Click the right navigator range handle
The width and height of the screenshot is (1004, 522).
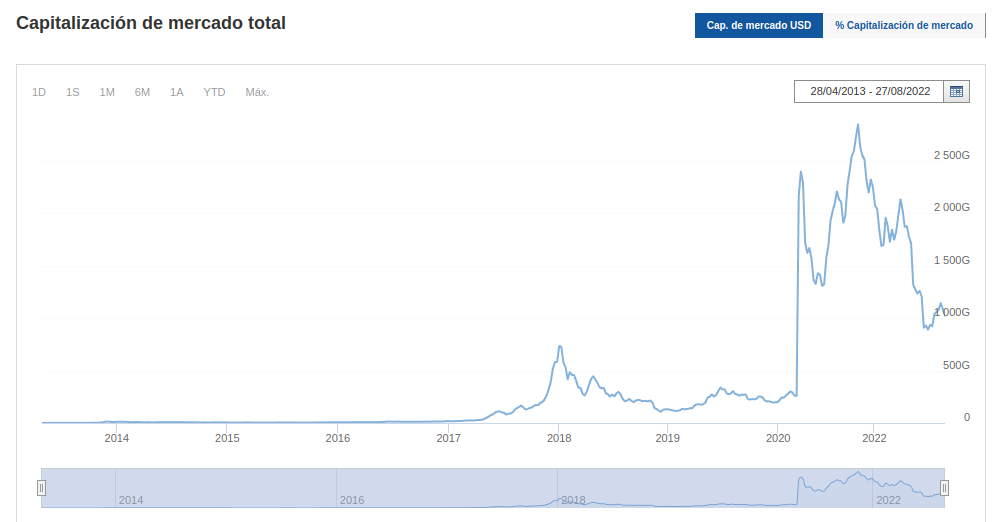tap(944, 488)
